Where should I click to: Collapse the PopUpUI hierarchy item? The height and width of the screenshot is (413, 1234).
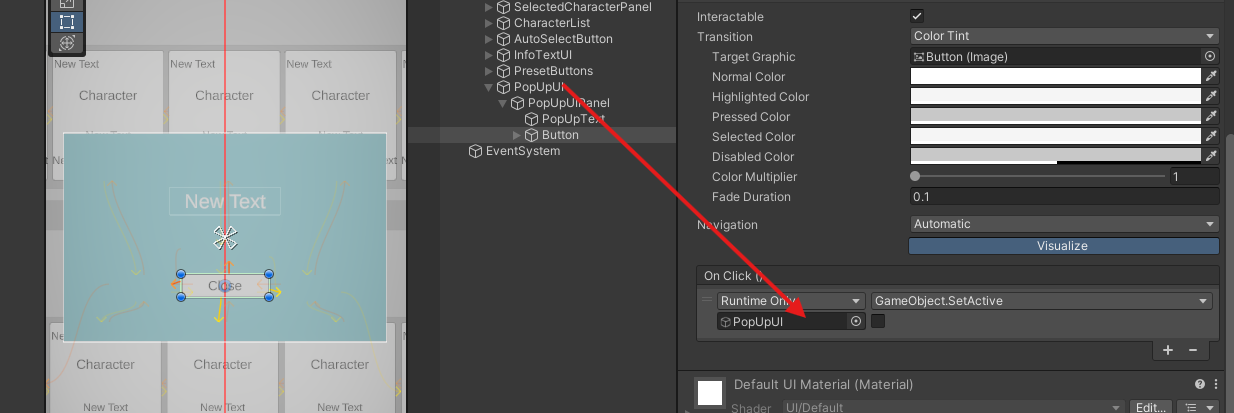pos(489,87)
